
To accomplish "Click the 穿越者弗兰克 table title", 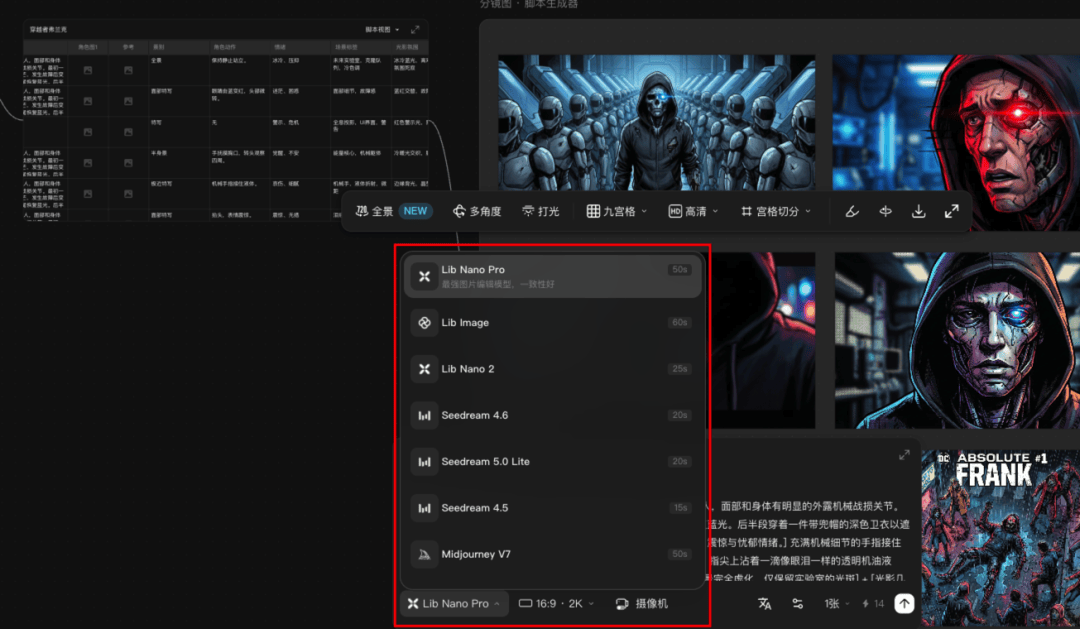I will (48, 30).
